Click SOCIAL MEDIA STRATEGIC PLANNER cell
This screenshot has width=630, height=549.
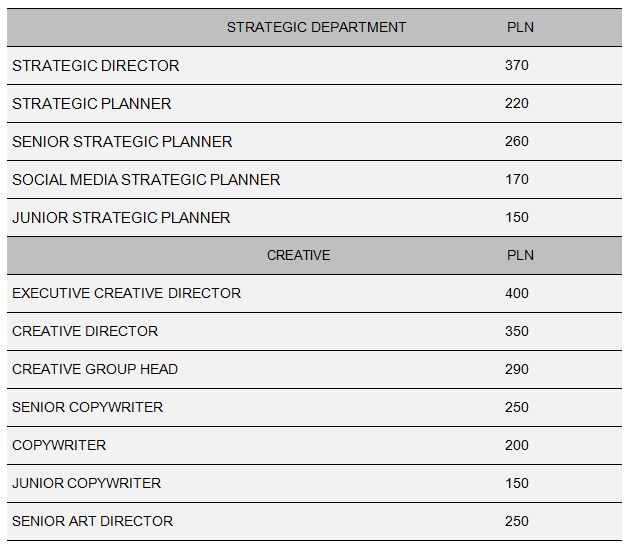pyautogui.click(x=146, y=180)
